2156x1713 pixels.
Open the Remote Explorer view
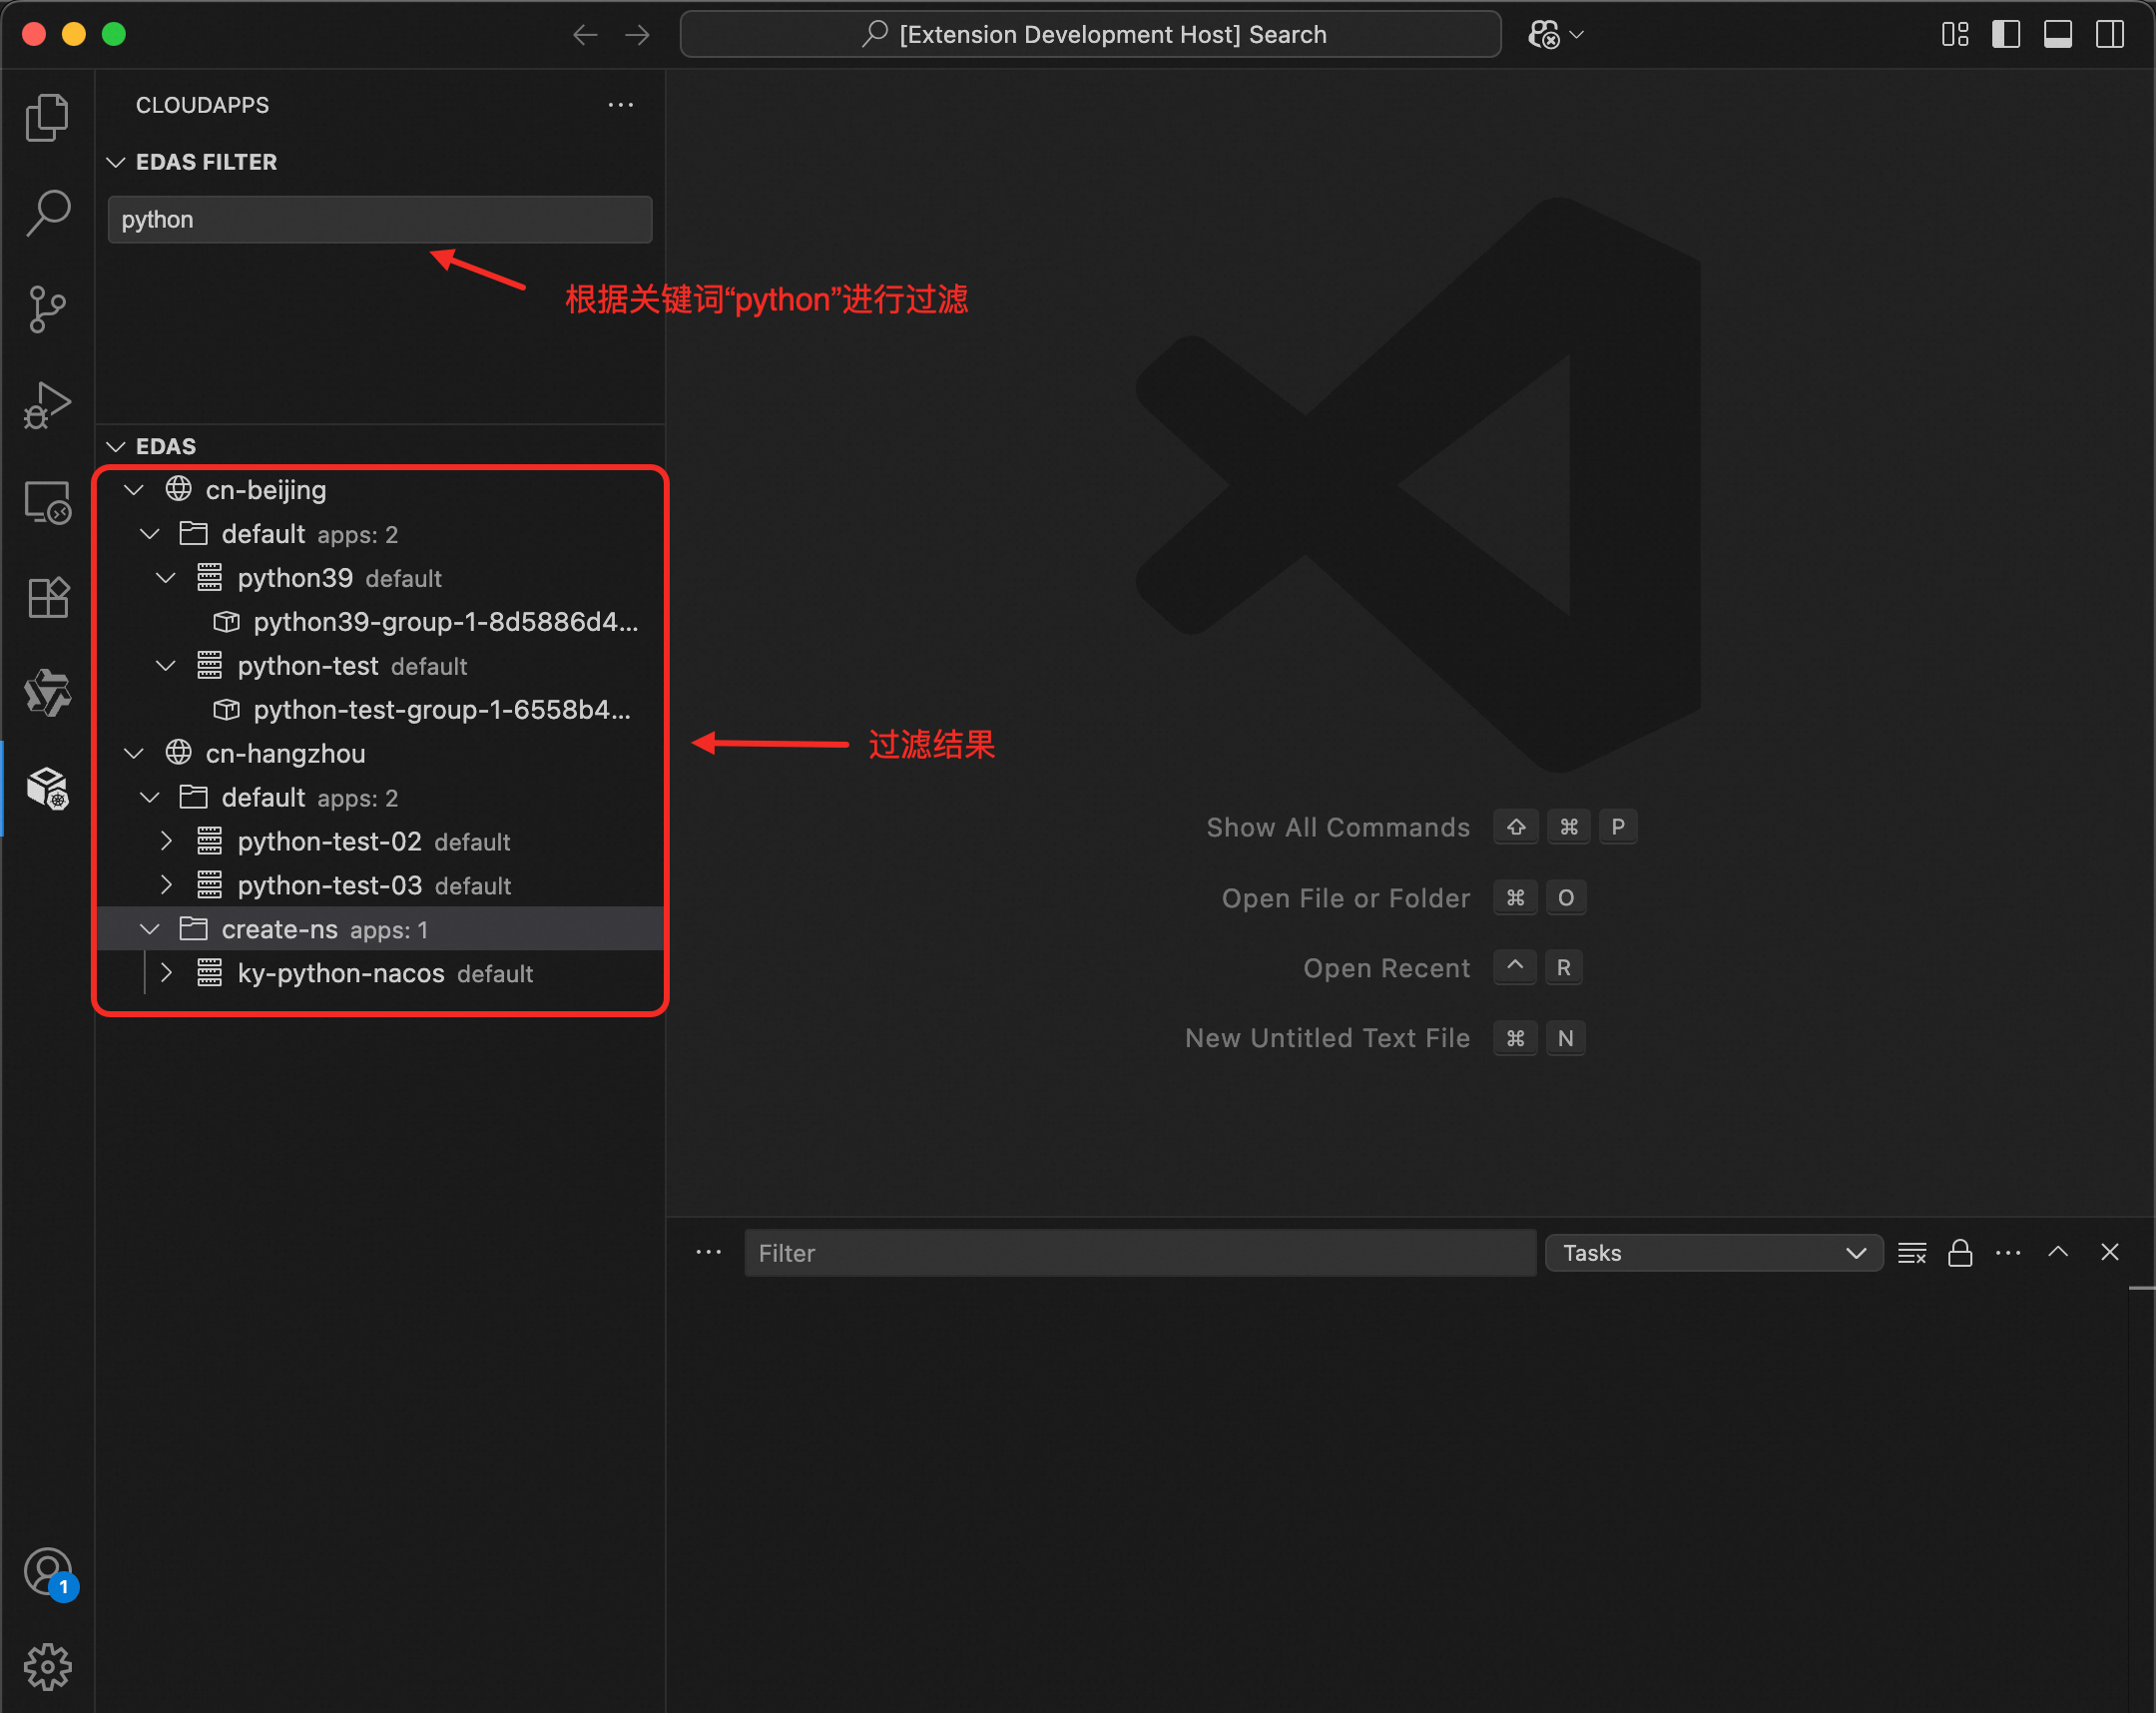pos(47,502)
